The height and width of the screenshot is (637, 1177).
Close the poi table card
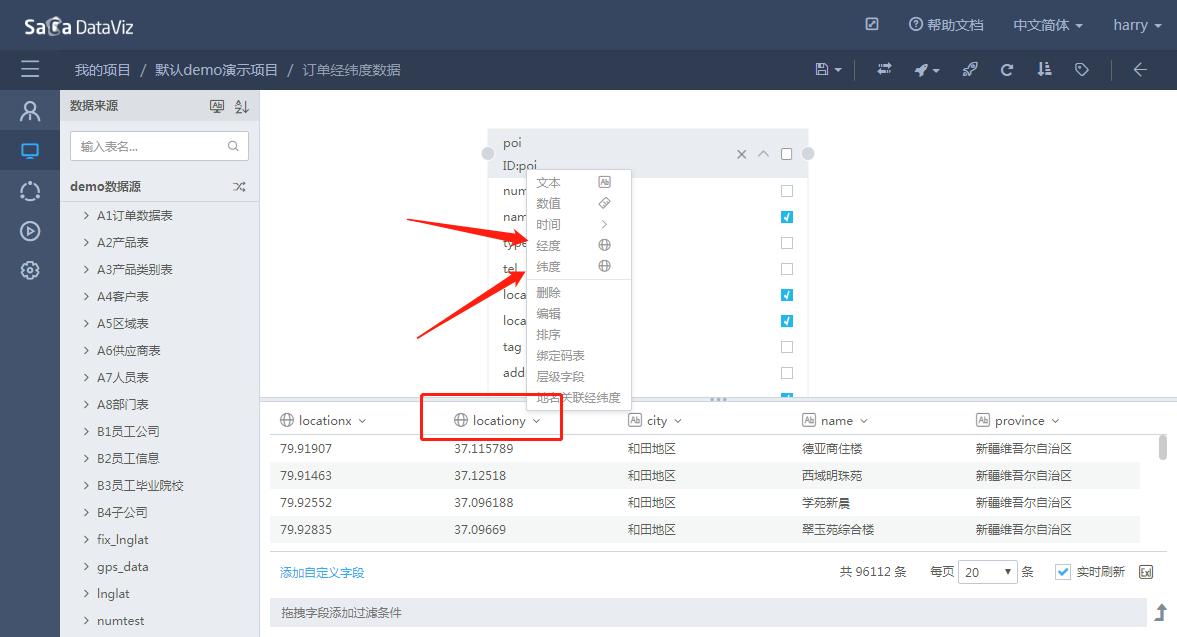pyautogui.click(x=741, y=154)
